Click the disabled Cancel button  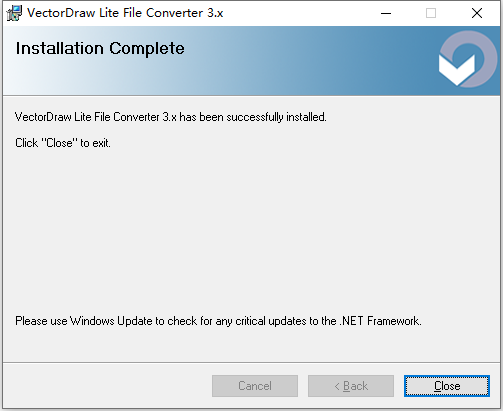(255, 386)
